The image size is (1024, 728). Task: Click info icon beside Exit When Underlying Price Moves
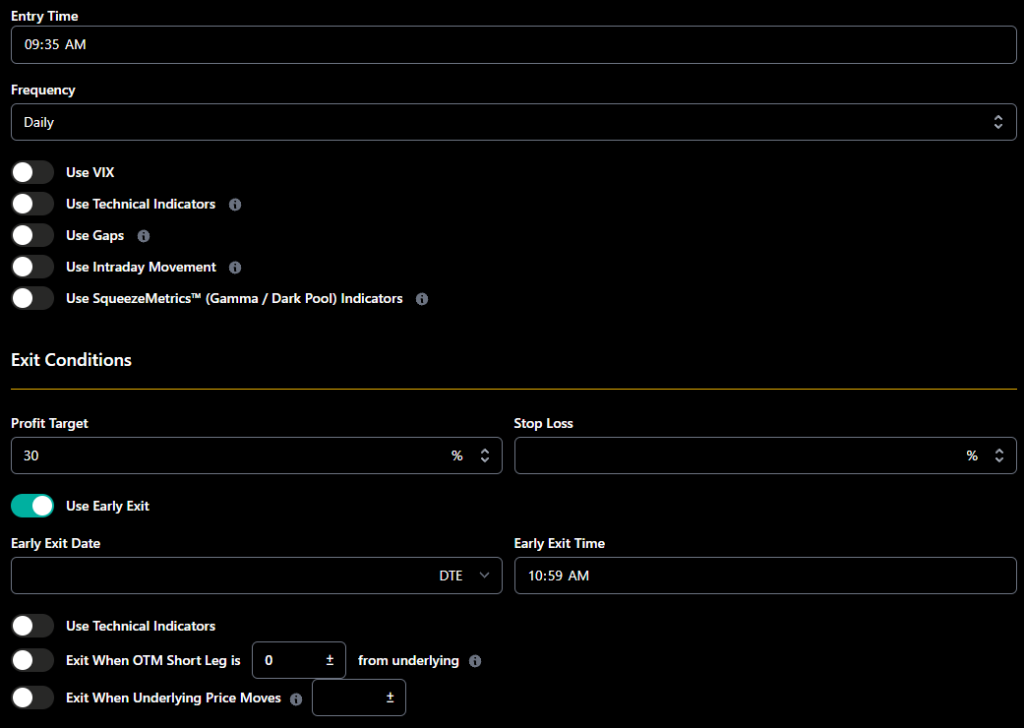(296, 699)
